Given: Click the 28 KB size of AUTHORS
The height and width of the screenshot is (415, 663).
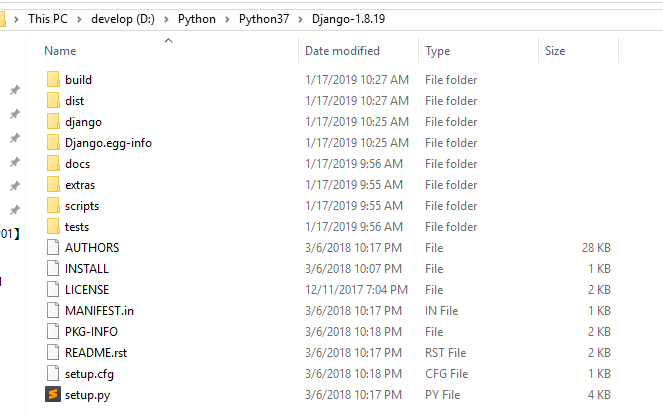Looking at the screenshot, I should point(596,247).
